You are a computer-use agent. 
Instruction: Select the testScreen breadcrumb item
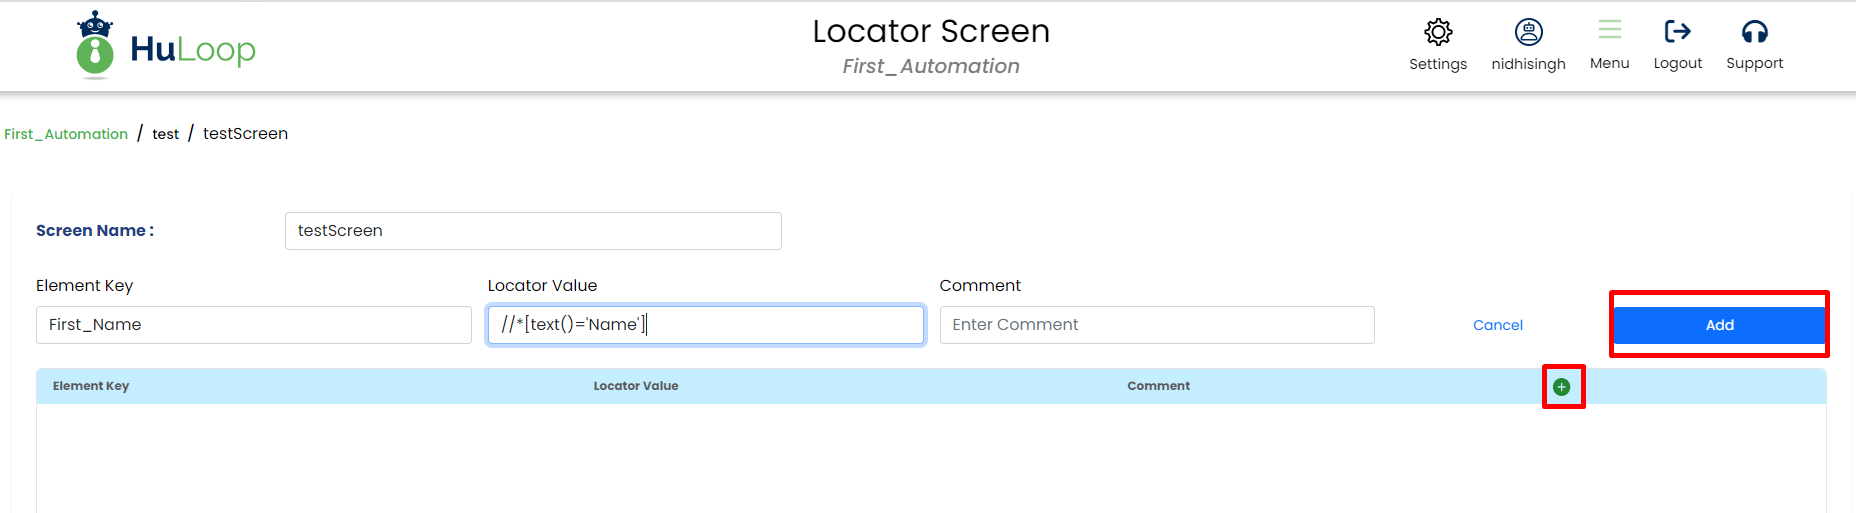(245, 134)
